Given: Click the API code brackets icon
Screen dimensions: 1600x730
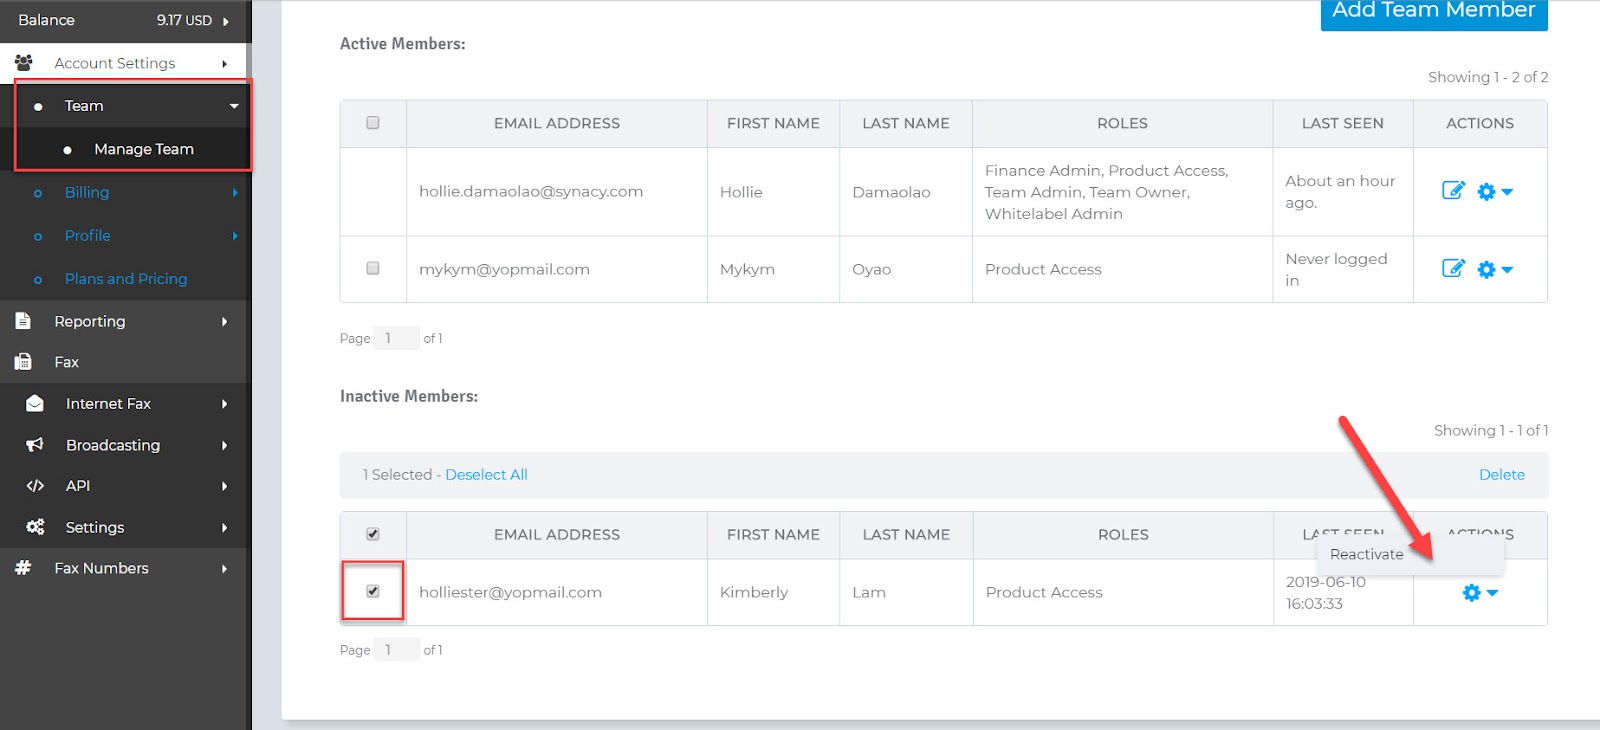Looking at the screenshot, I should point(35,486).
